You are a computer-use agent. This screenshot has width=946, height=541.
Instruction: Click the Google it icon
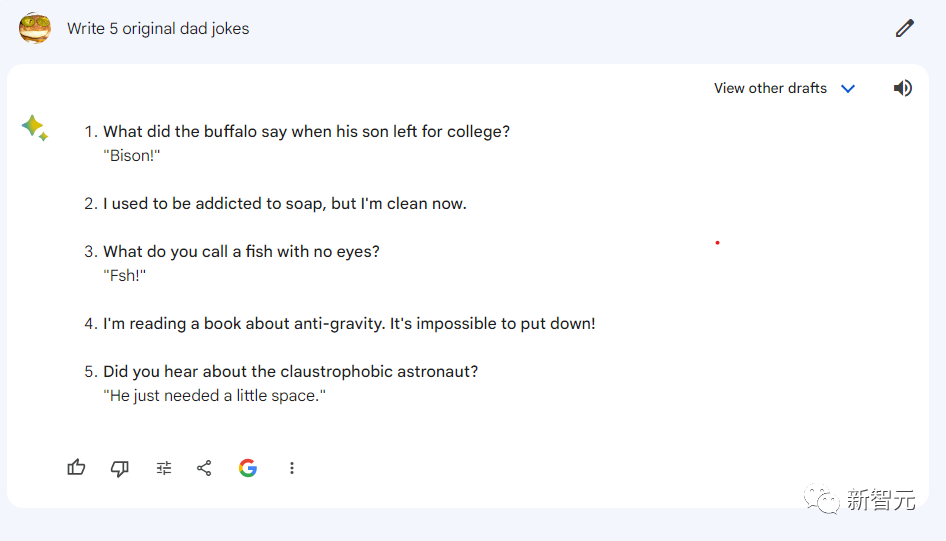248,467
